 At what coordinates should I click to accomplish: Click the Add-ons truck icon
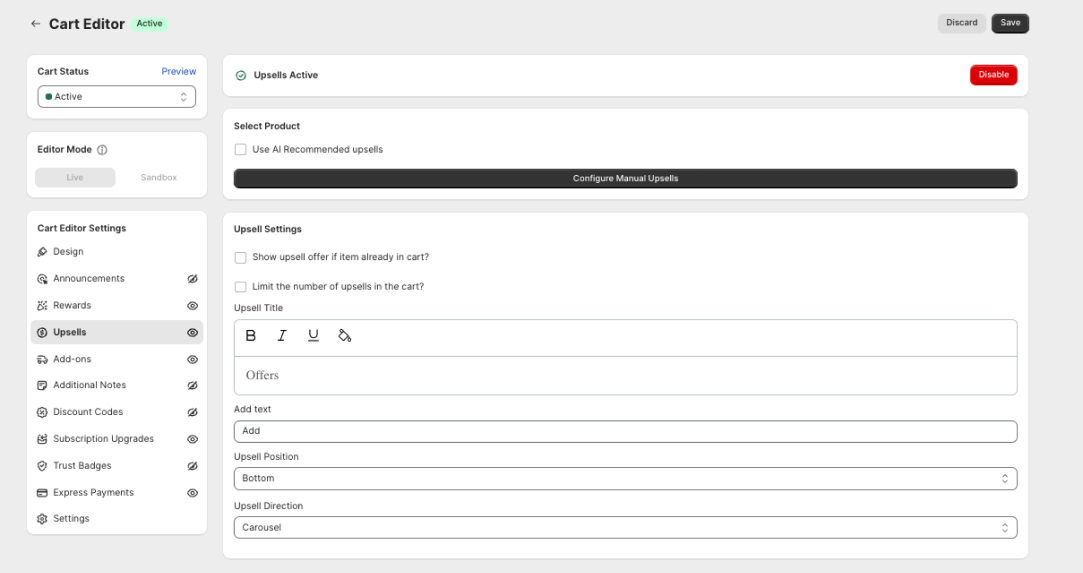(42, 360)
